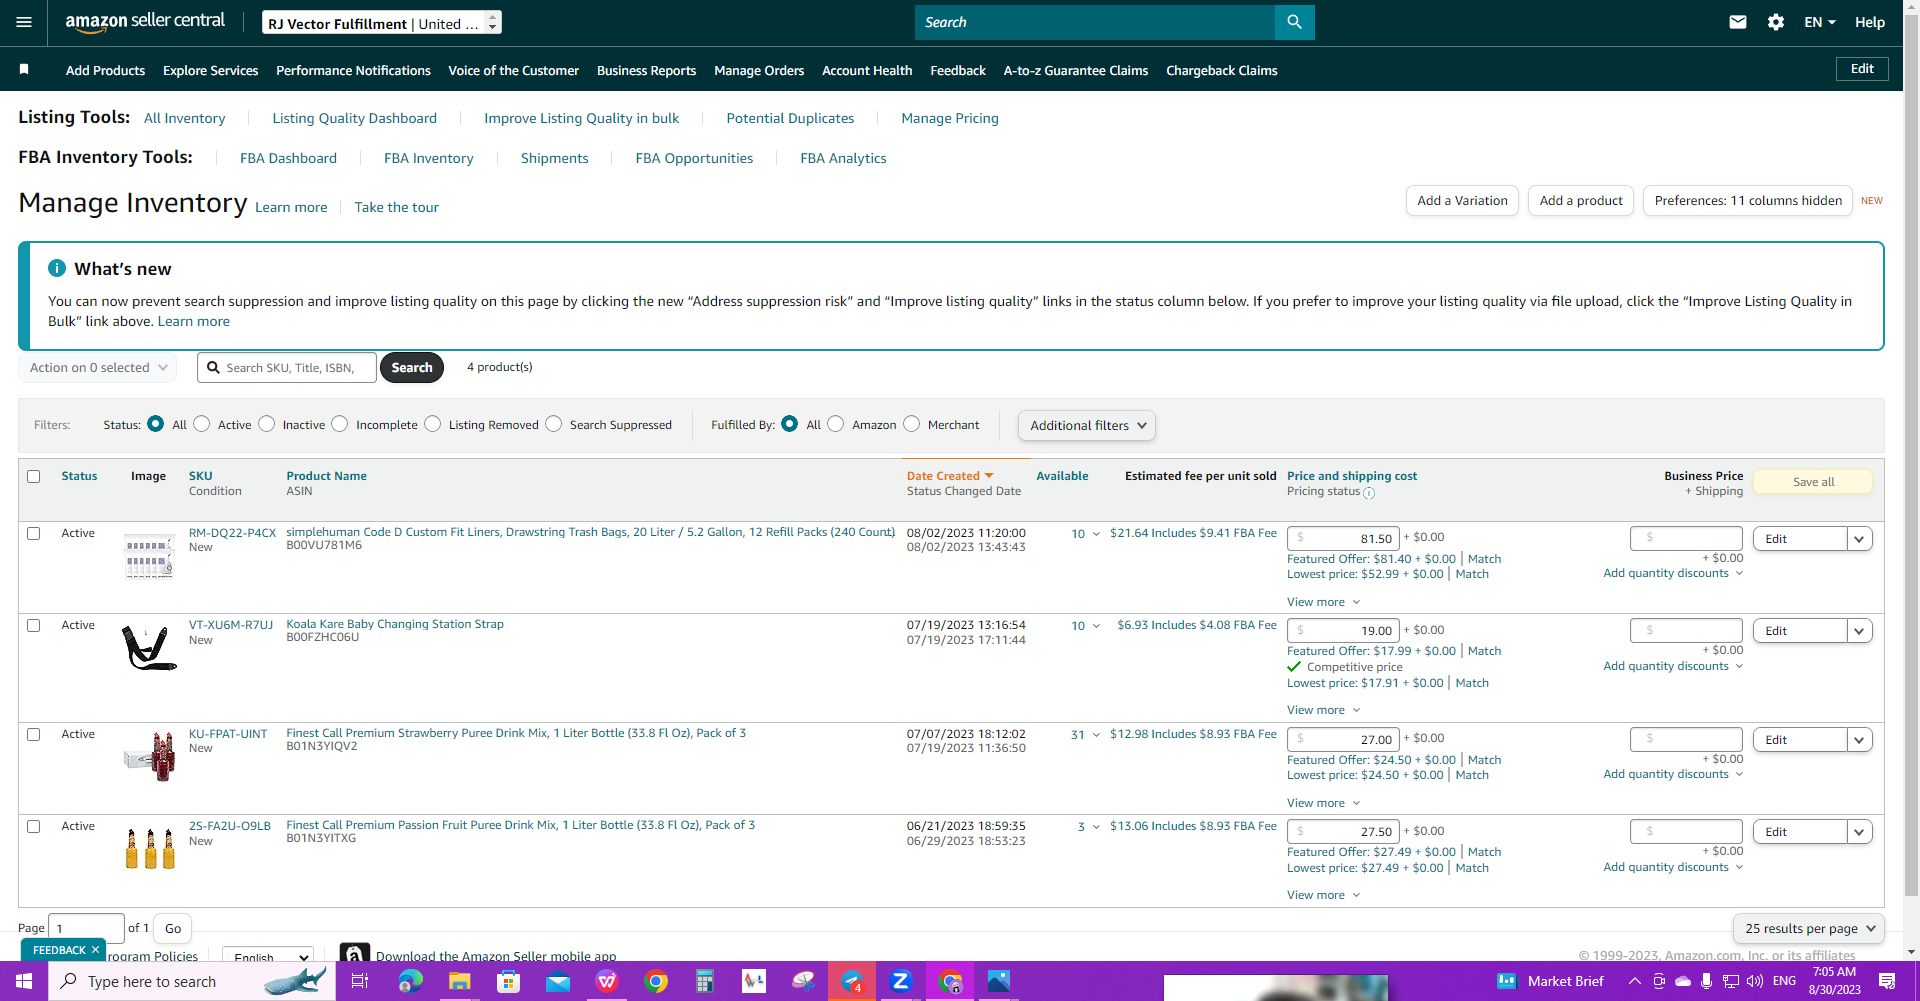Viewport: 1920px width, 1001px height.
Task: Open the 25 results per page dropdown
Action: click(1809, 928)
